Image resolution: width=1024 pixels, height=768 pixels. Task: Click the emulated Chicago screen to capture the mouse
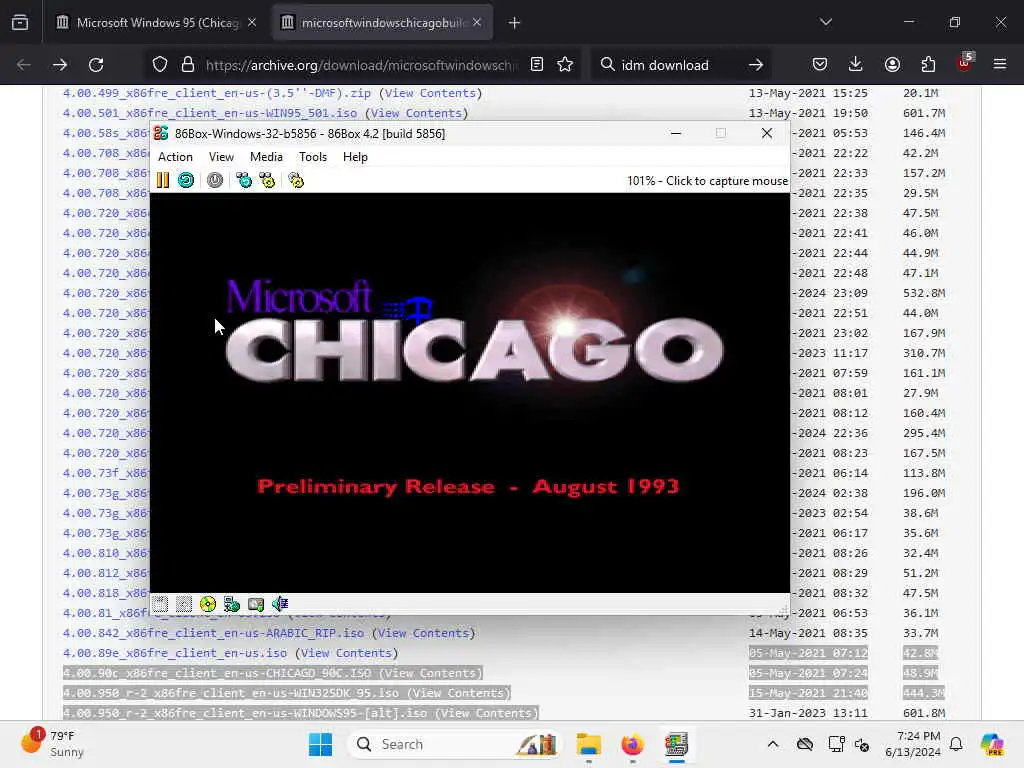coord(470,392)
